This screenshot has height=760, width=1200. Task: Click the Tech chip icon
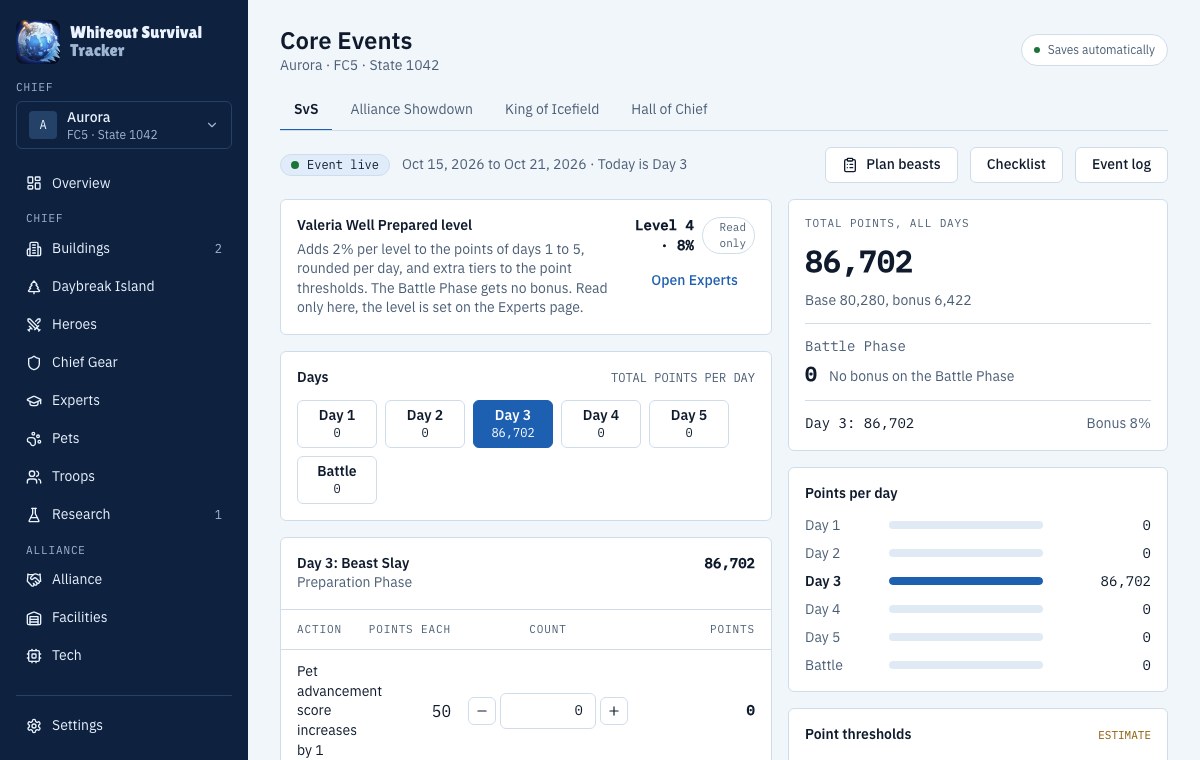point(34,655)
